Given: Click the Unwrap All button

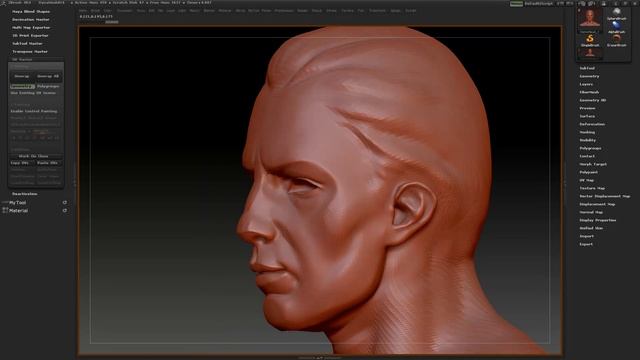Looking at the screenshot, I should (x=48, y=76).
